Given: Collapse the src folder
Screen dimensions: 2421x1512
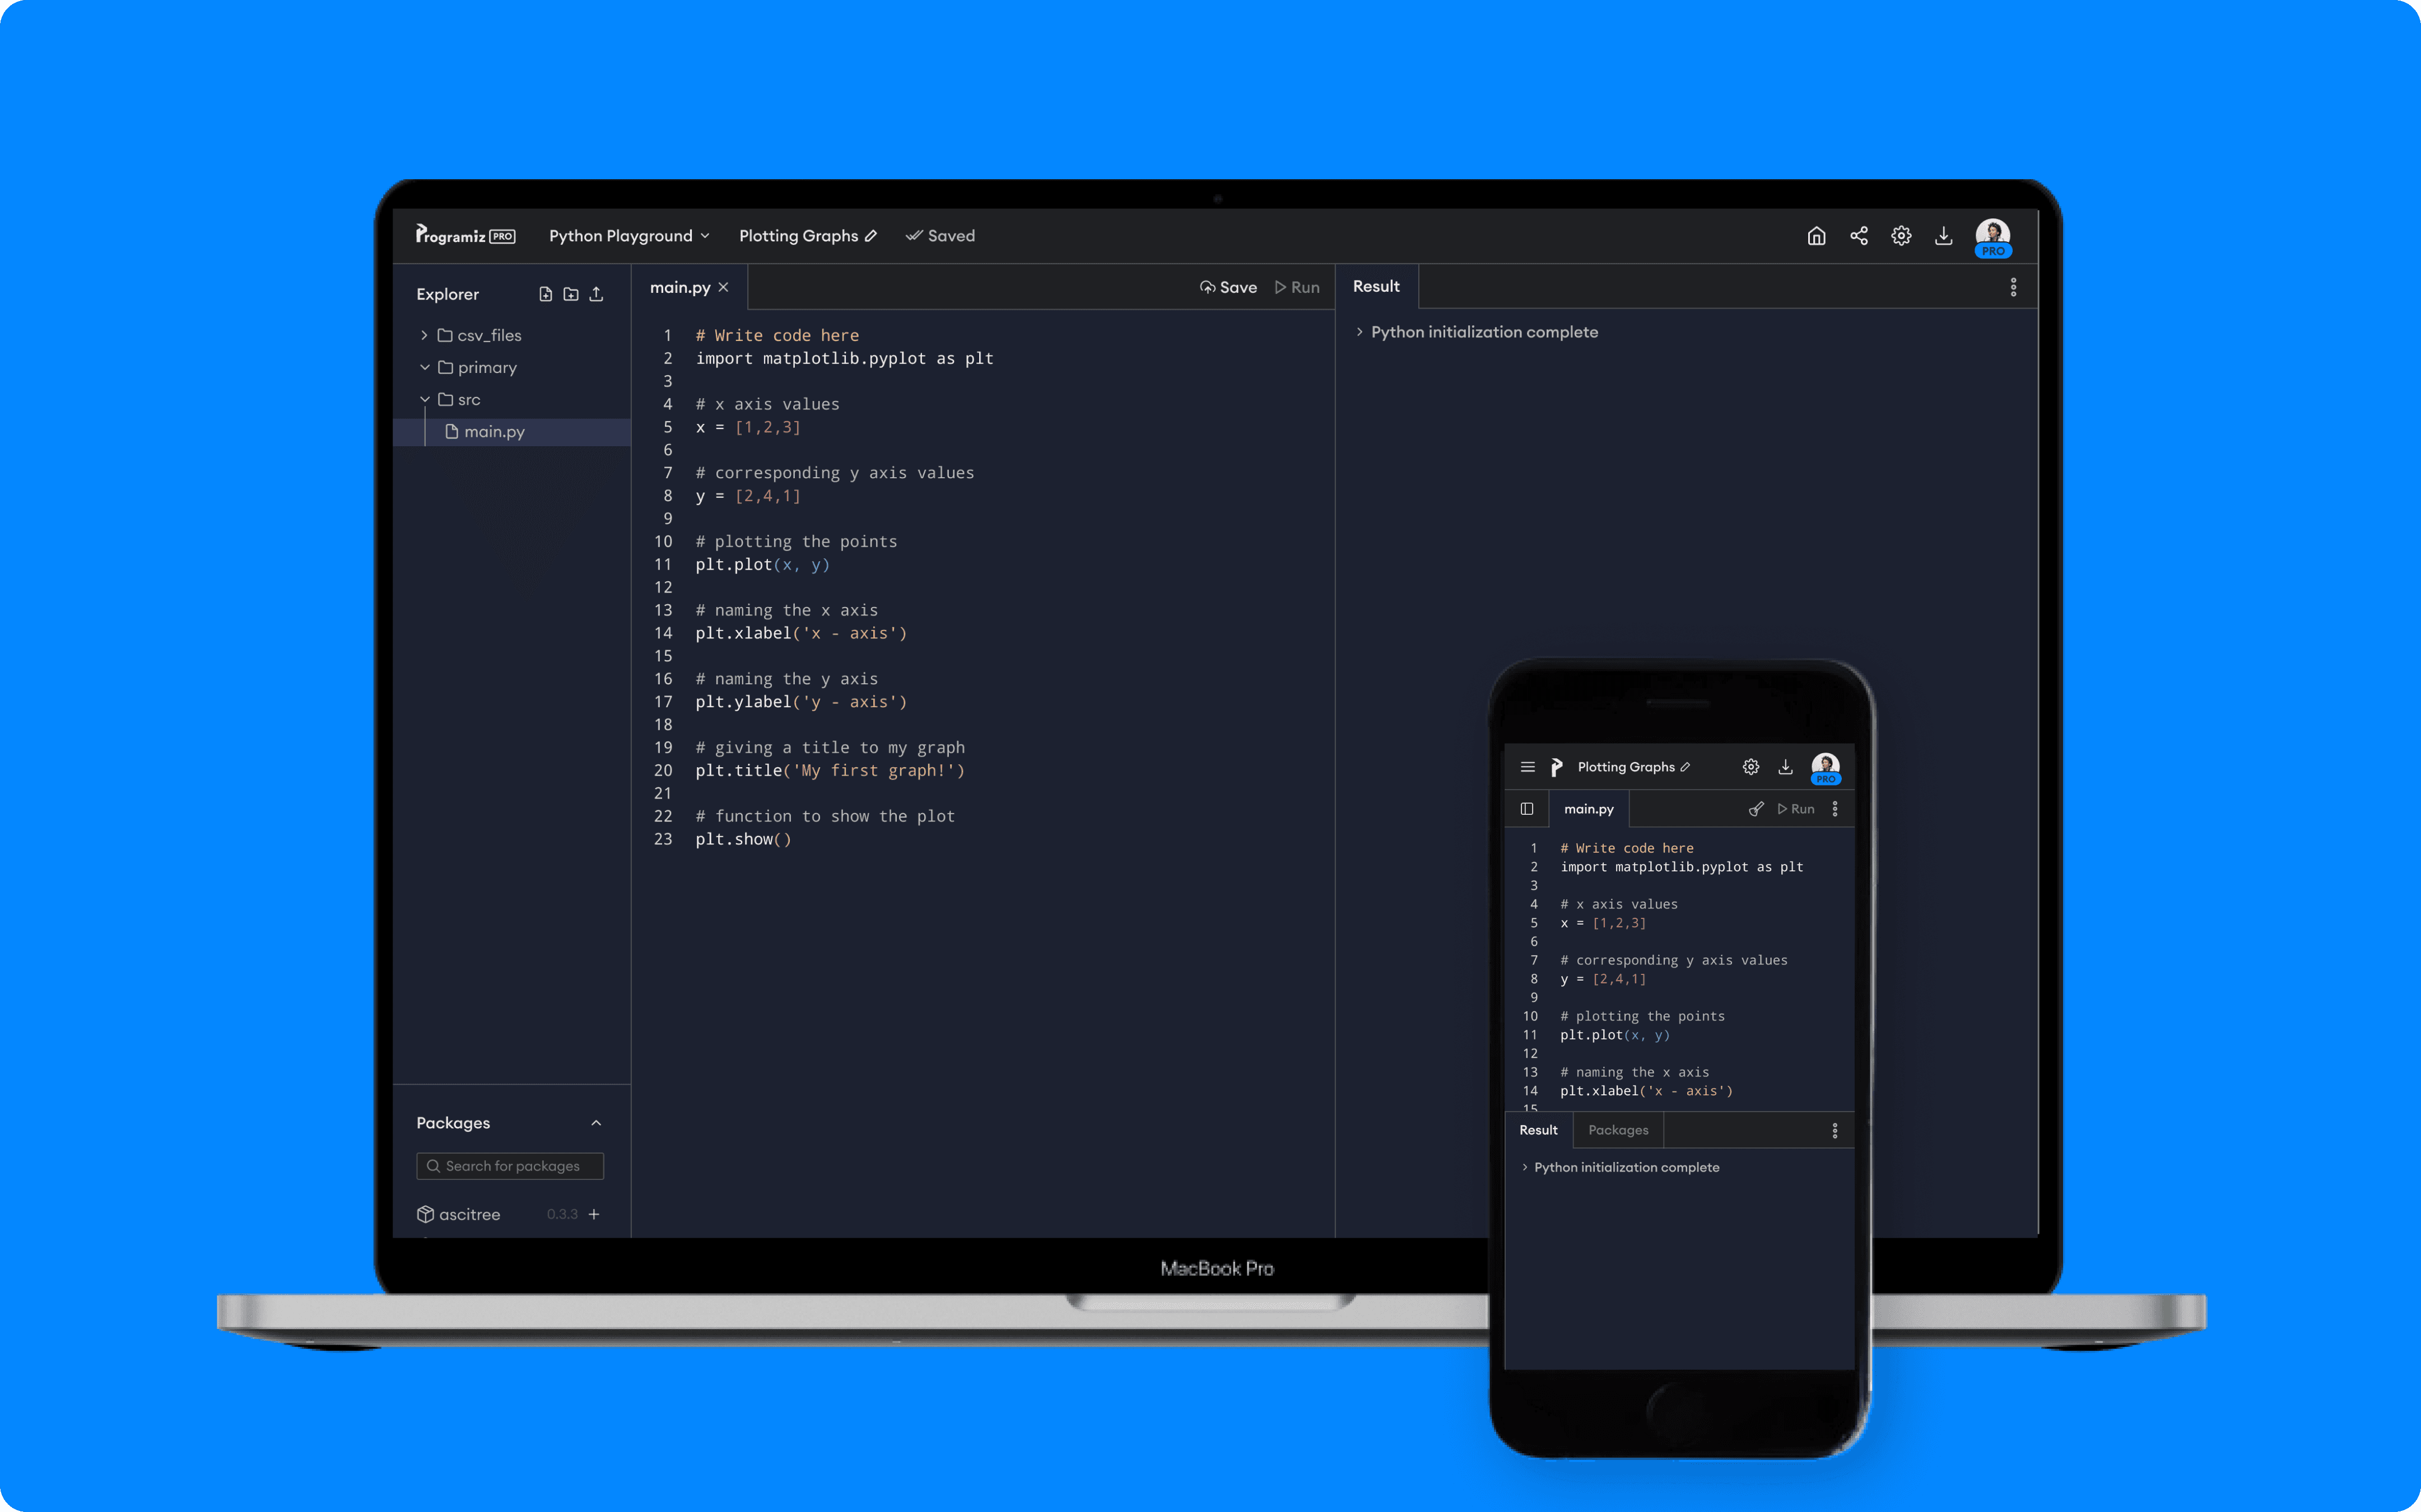Looking at the screenshot, I should 424,399.
